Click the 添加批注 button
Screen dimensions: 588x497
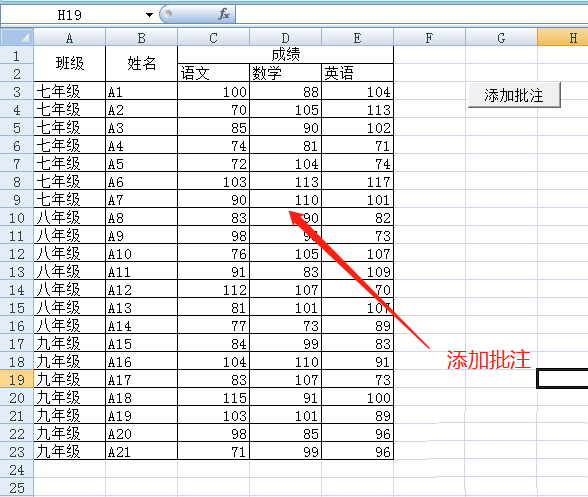coord(514,95)
